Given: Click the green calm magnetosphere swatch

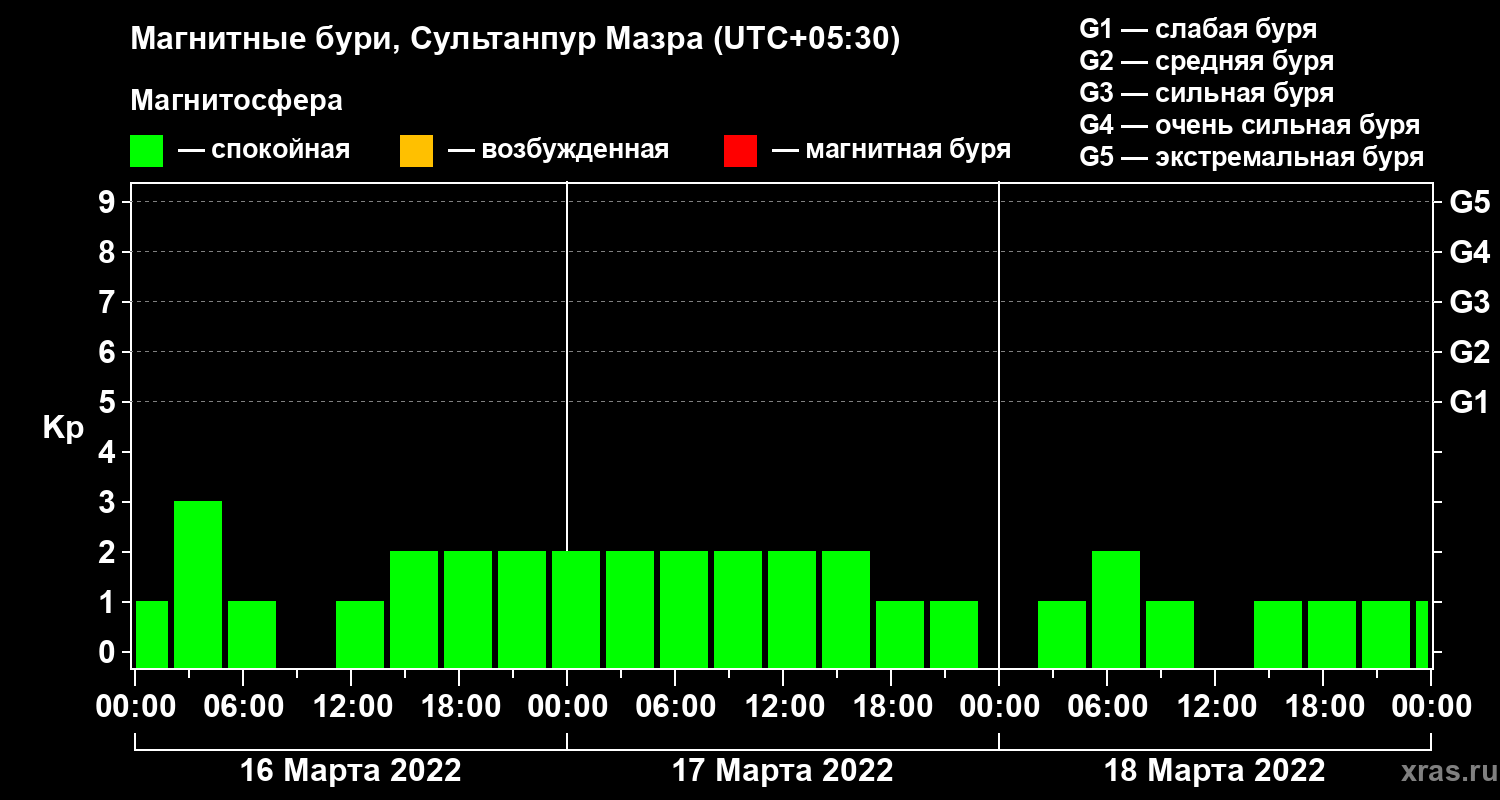Looking at the screenshot, I should click(x=146, y=151).
